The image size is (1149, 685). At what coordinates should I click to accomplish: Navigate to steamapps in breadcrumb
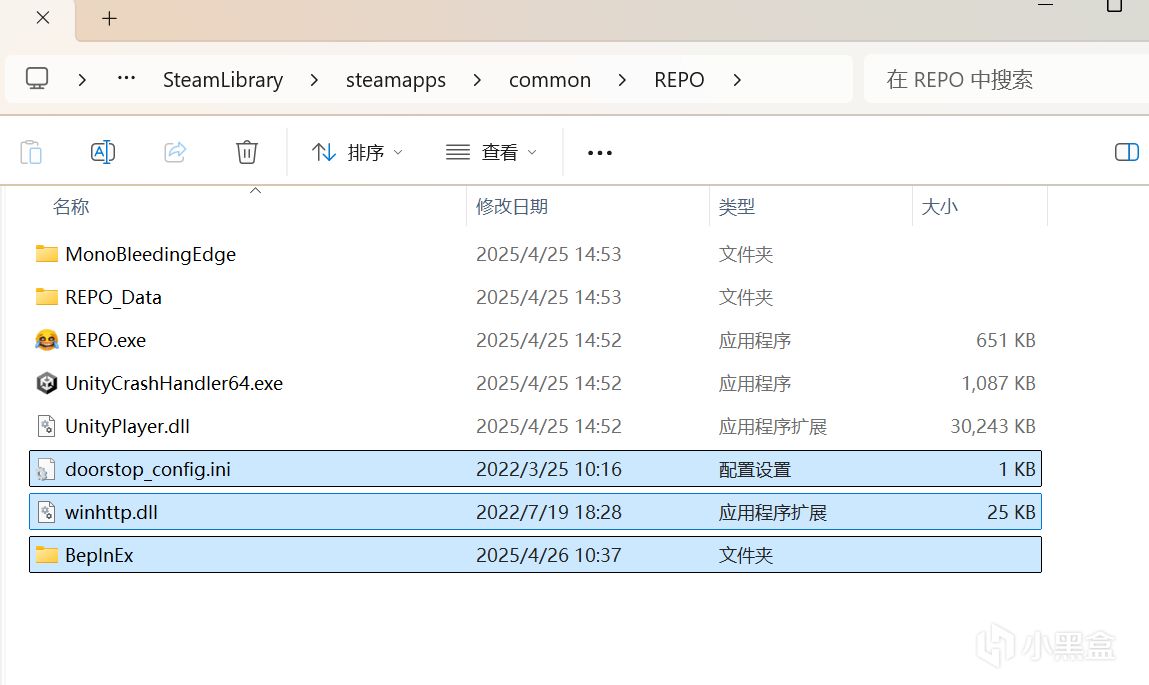(x=396, y=79)
